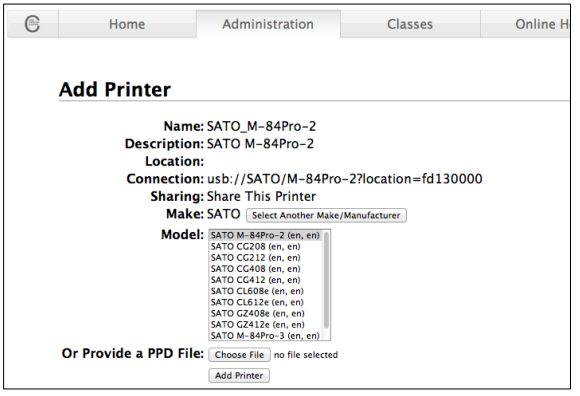Open the Online Help tab
This screenshot has height=396, width=580.
[x=525, y=24]
